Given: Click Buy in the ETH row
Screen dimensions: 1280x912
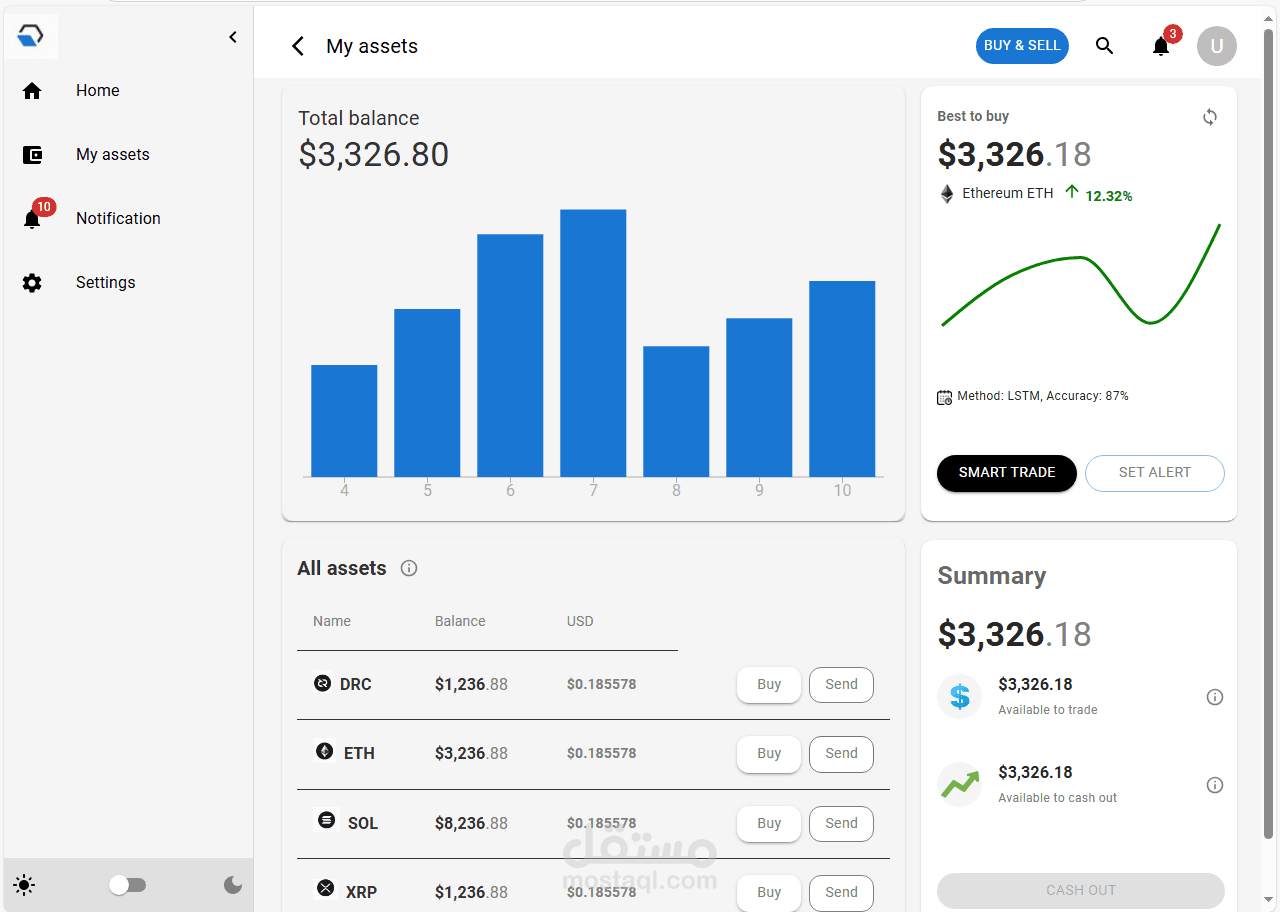Looking at the screenshot, I should [x=769, y=754].
